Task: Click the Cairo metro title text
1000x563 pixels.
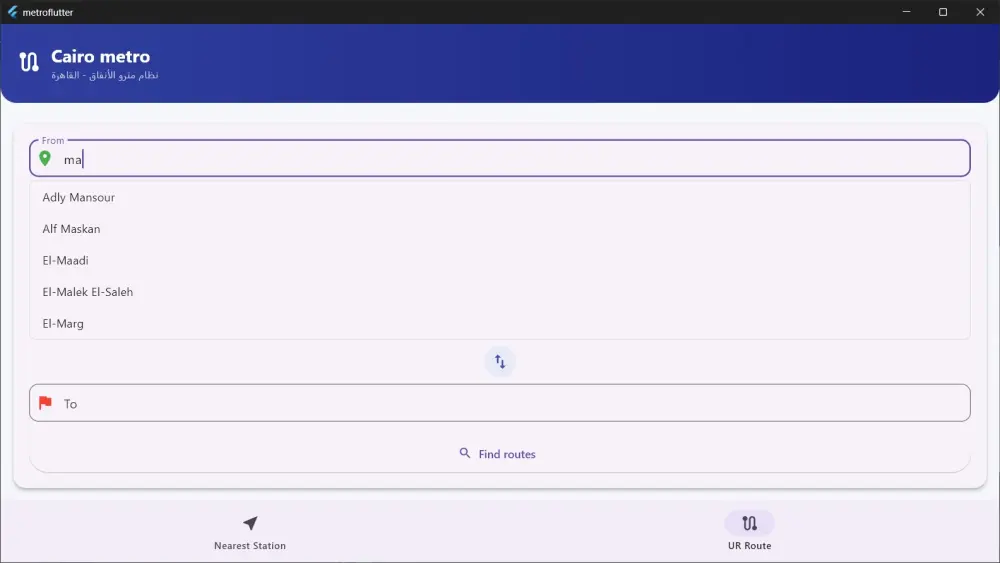Action: pos(101,56)
